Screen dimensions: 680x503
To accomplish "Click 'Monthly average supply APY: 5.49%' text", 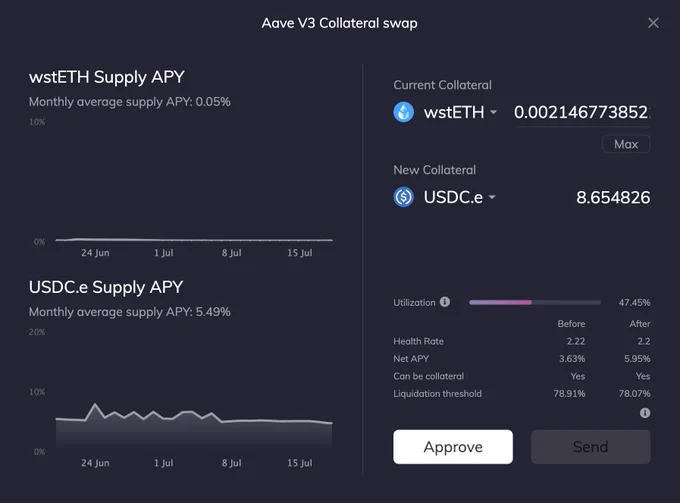I will pos(129,312).
